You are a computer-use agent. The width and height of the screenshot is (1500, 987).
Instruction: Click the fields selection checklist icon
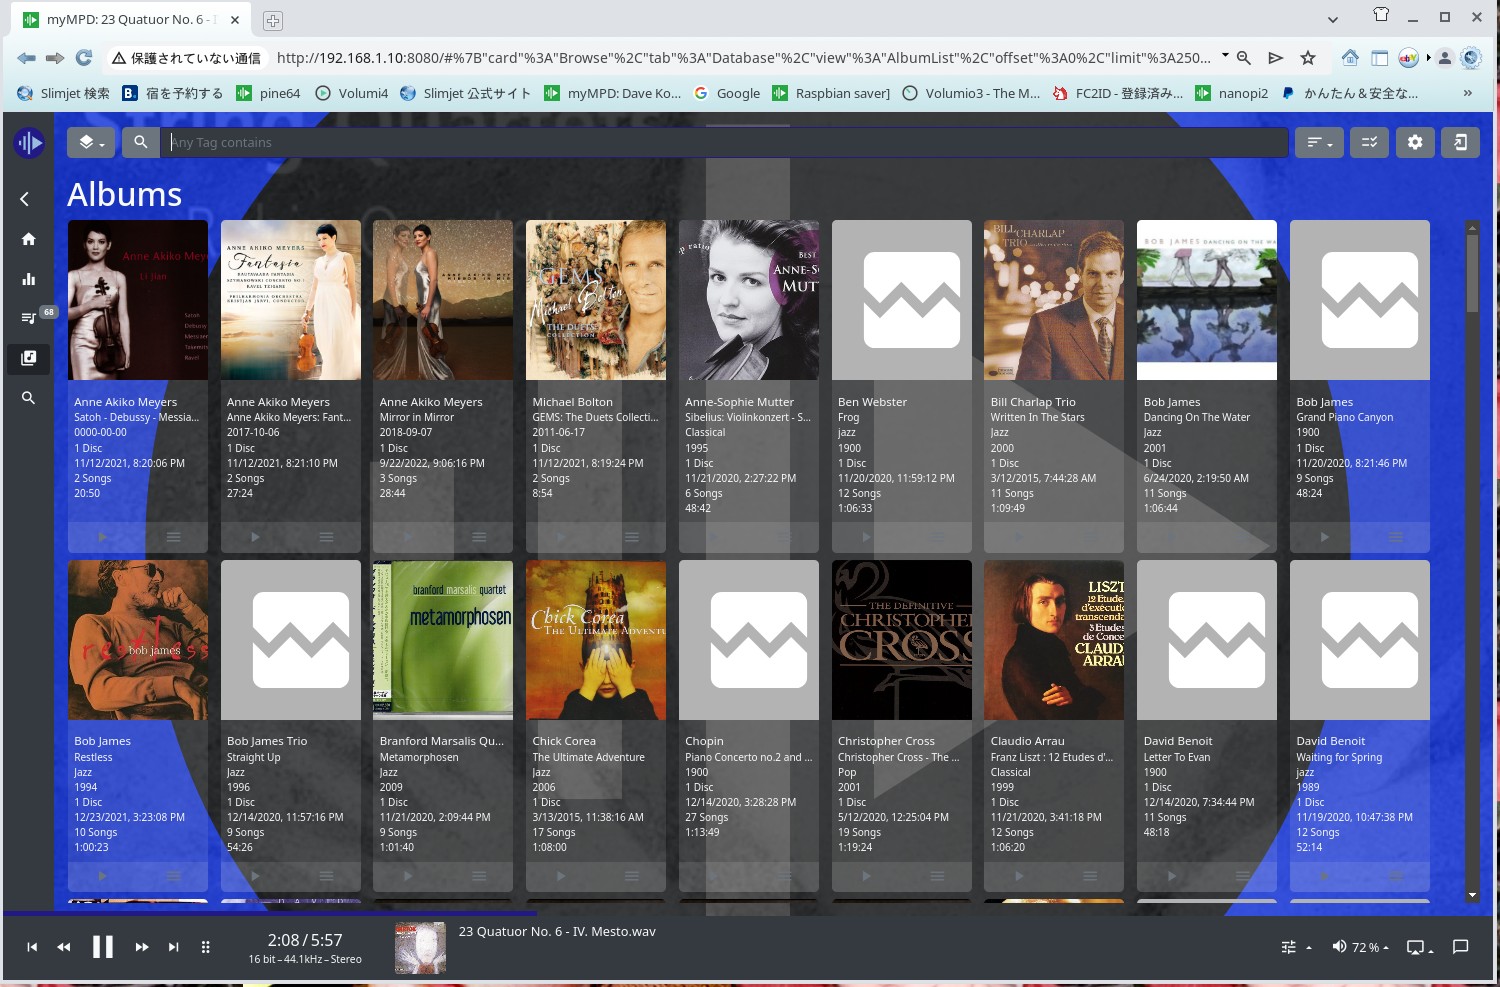[x=1369, y=142]
